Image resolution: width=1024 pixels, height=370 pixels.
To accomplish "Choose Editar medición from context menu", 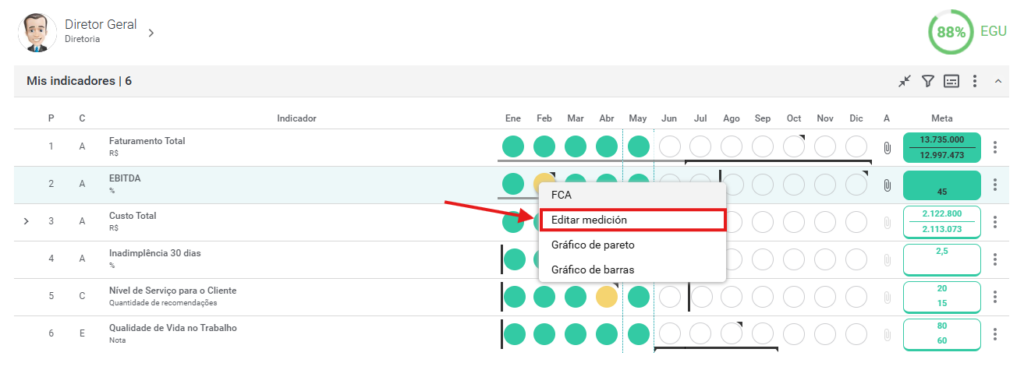I will click(632, 220).
